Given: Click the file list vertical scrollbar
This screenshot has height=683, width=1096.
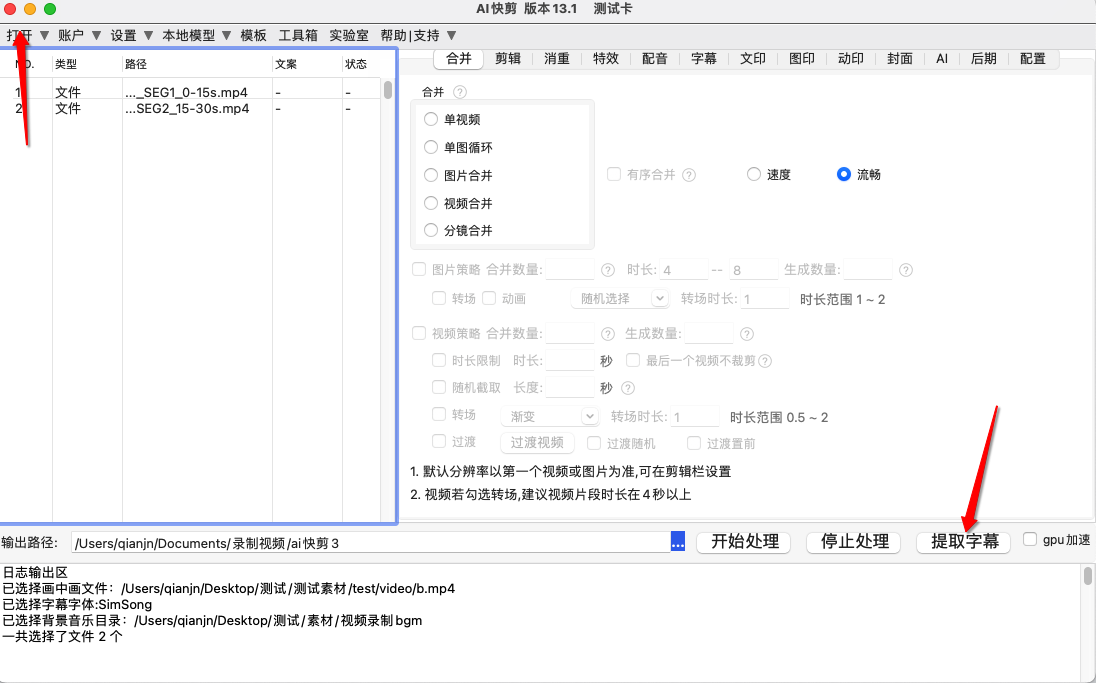Looking at the screenshot, I should tap(388, 90).
